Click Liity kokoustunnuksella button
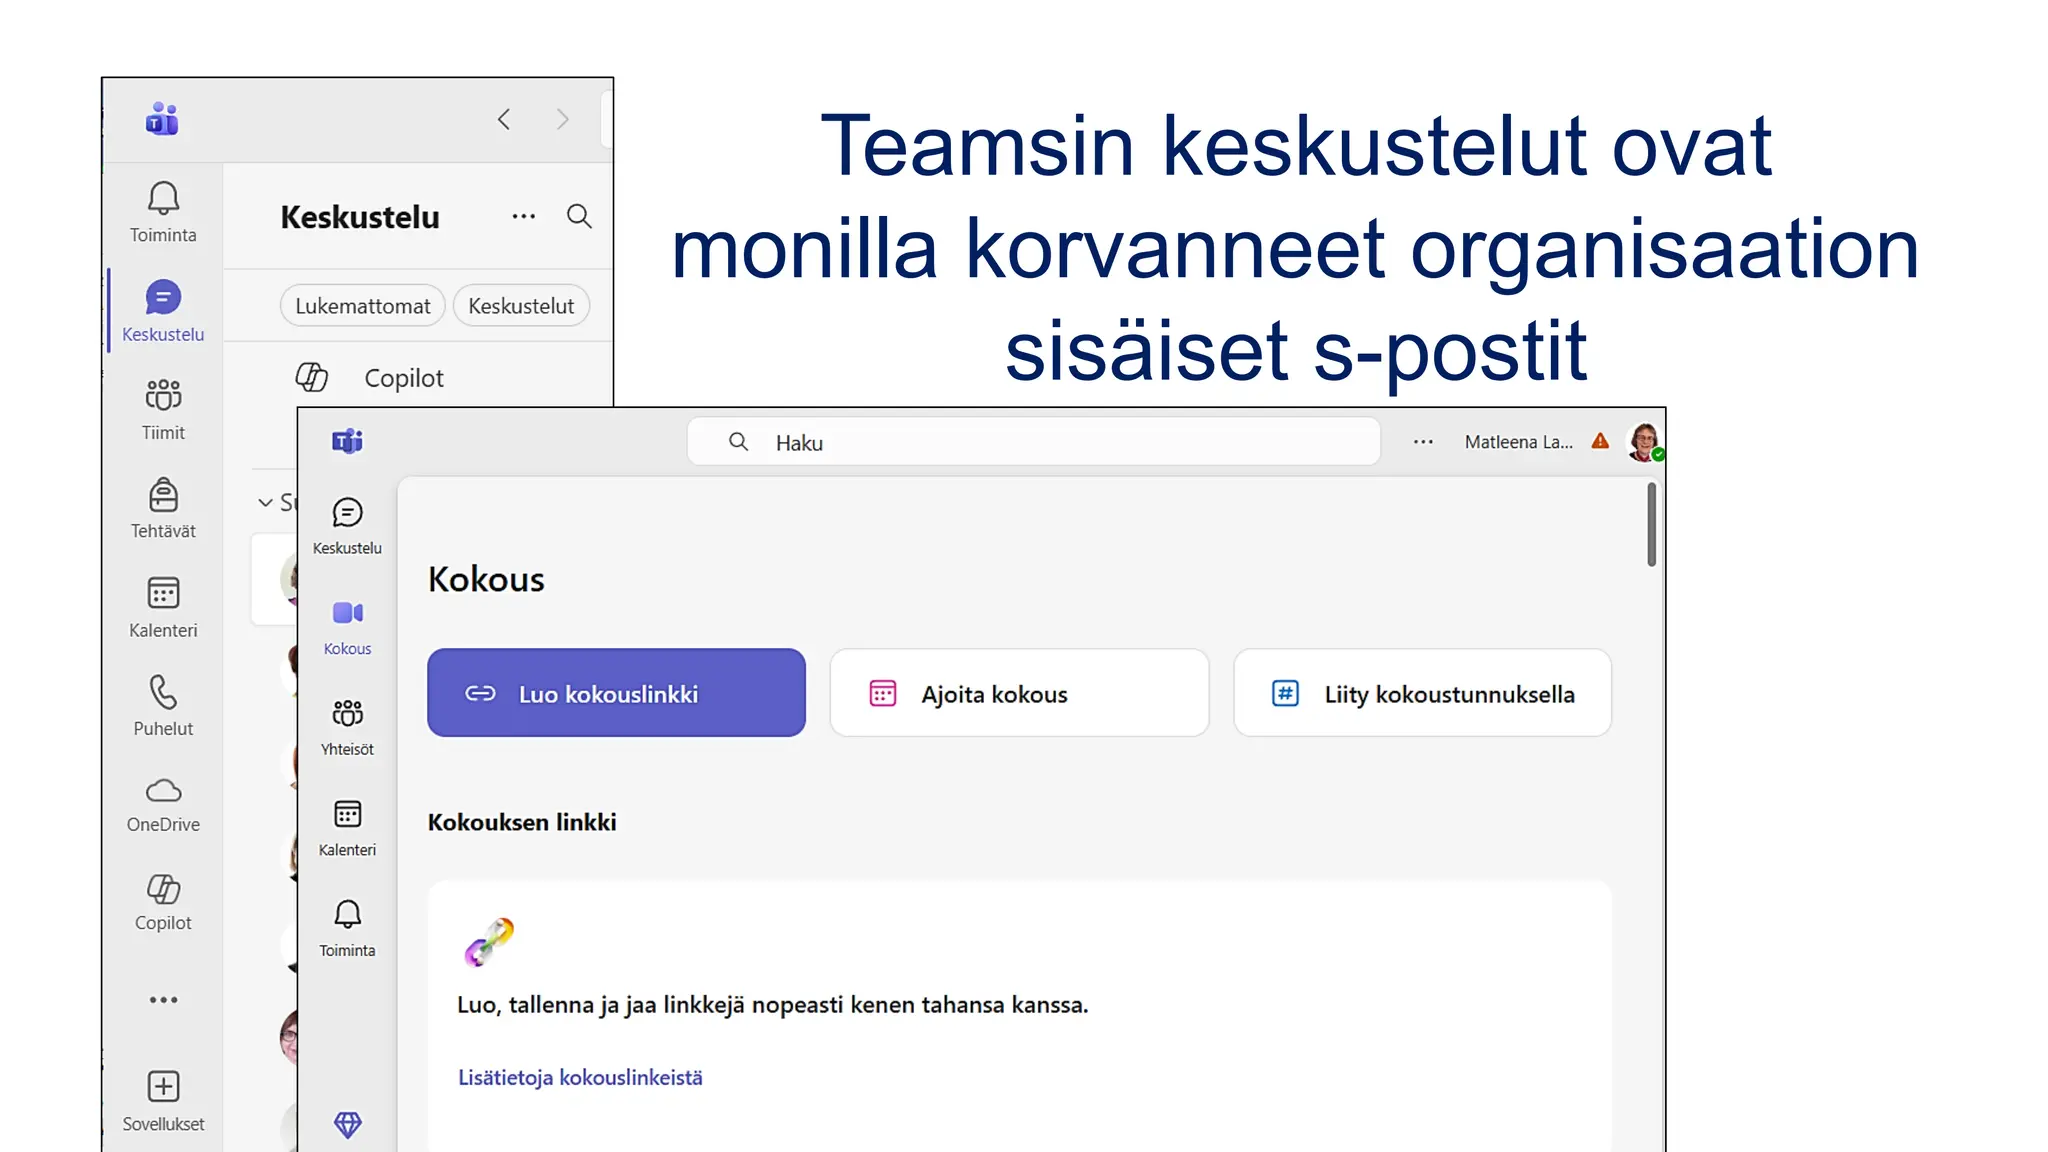The width and height of the screenshot is (2048, 1152). pyautogui.click(x=1422, y=693)
